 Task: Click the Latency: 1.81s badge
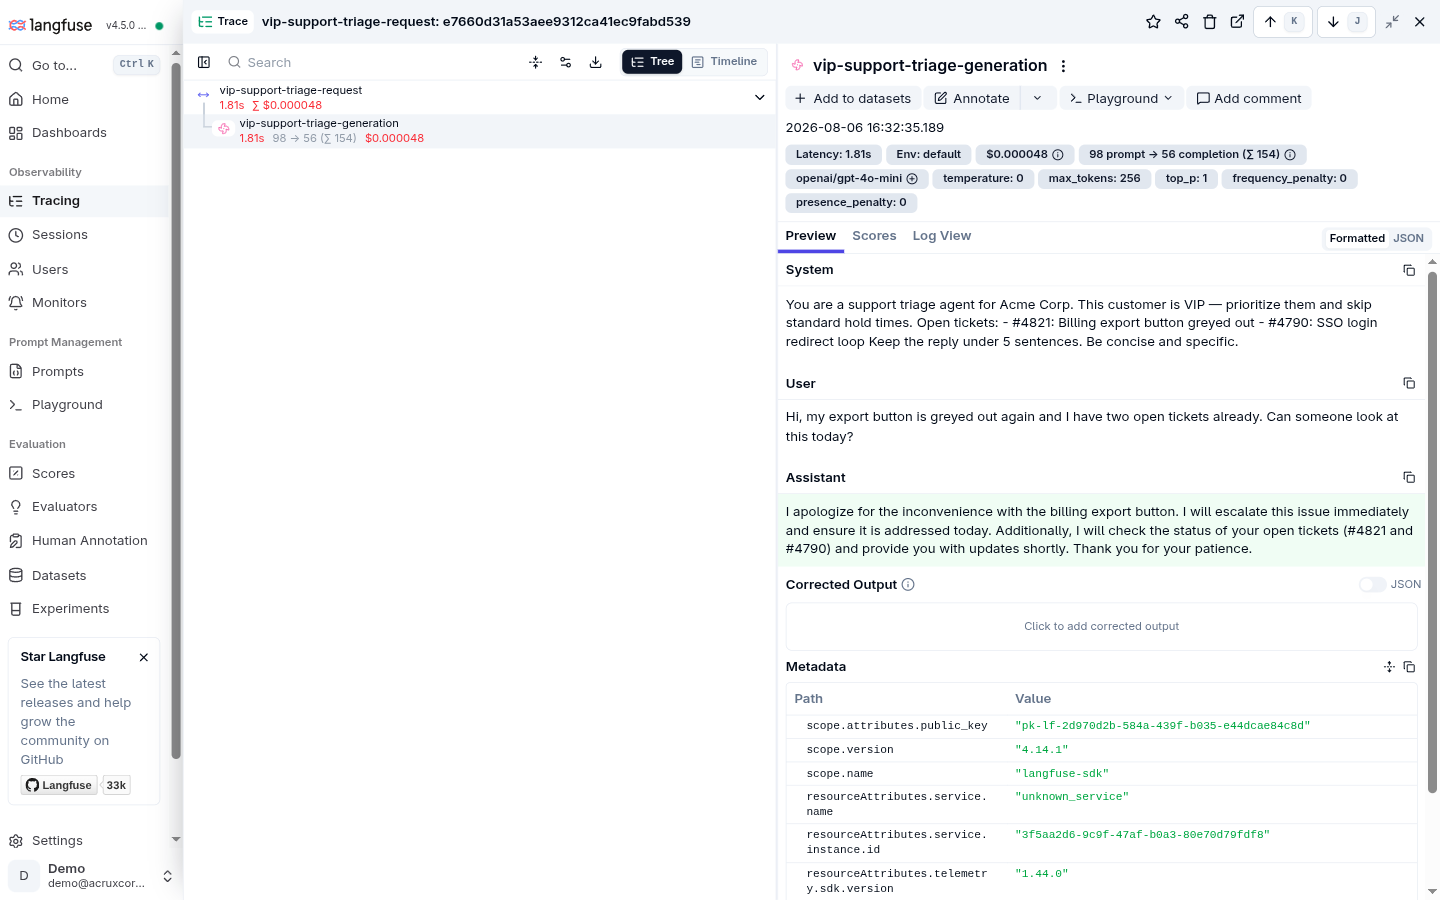click(x=833, y=155)
